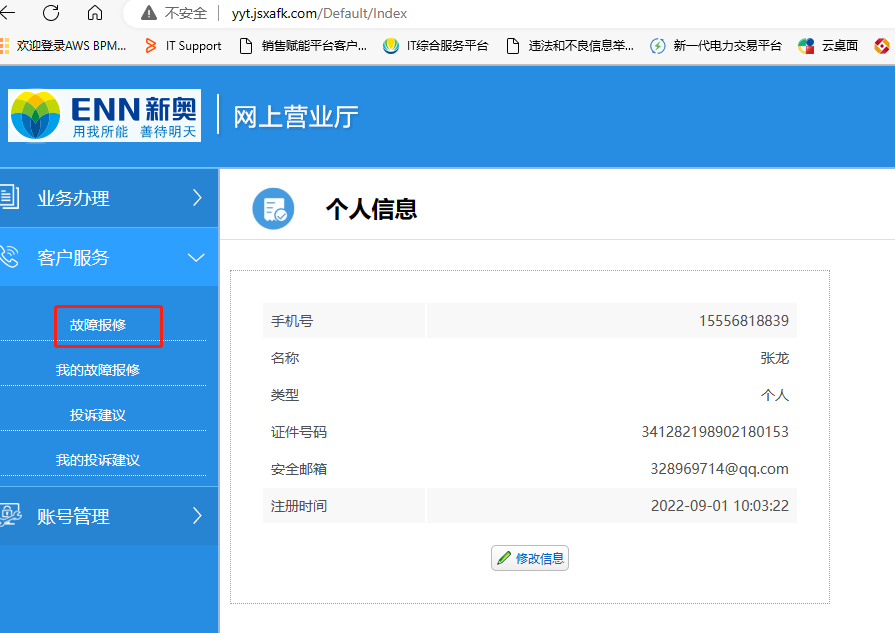Click registration time 2022-09-01 10:03:22
Image resolution: width=895 pixels, height=633 pixels.
(720, 506)
